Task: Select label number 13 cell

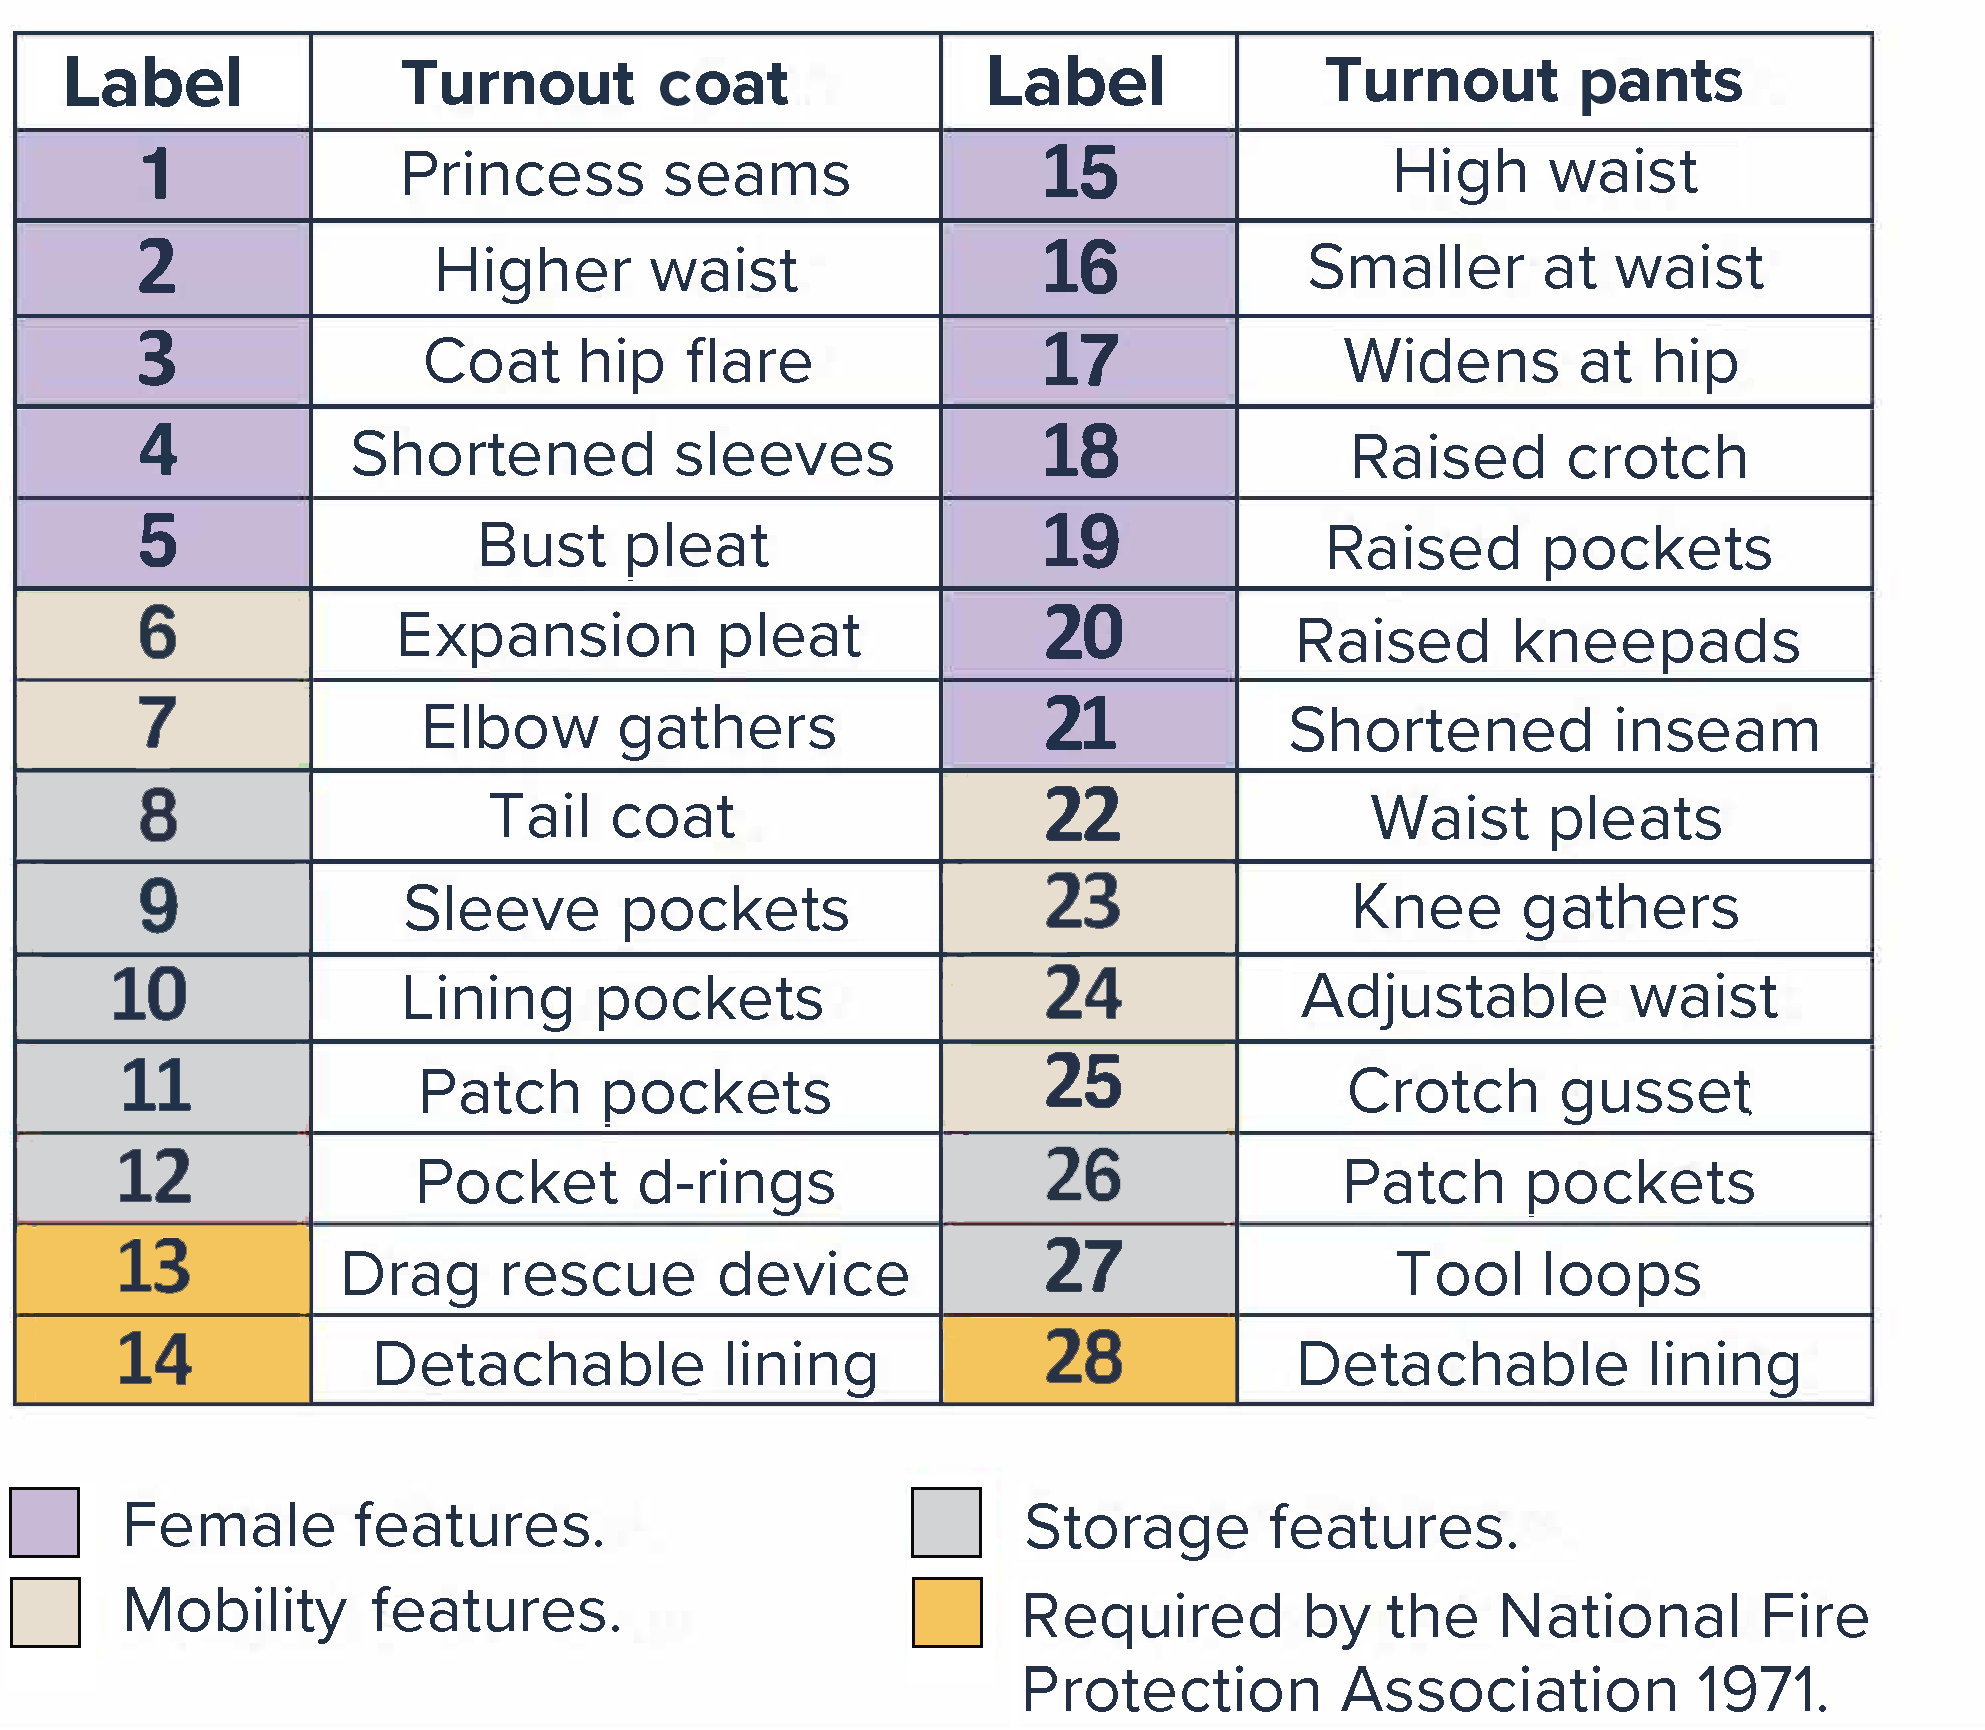Action: click(x=162, y=1268)
